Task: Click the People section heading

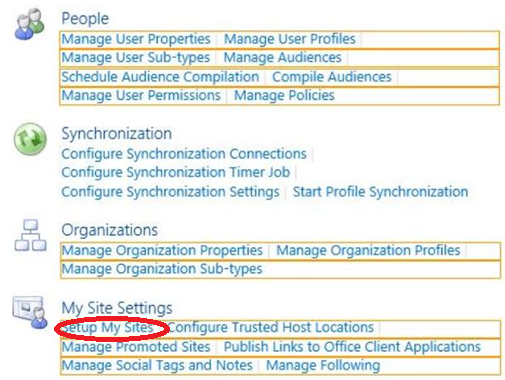Action: click(85, 19)
